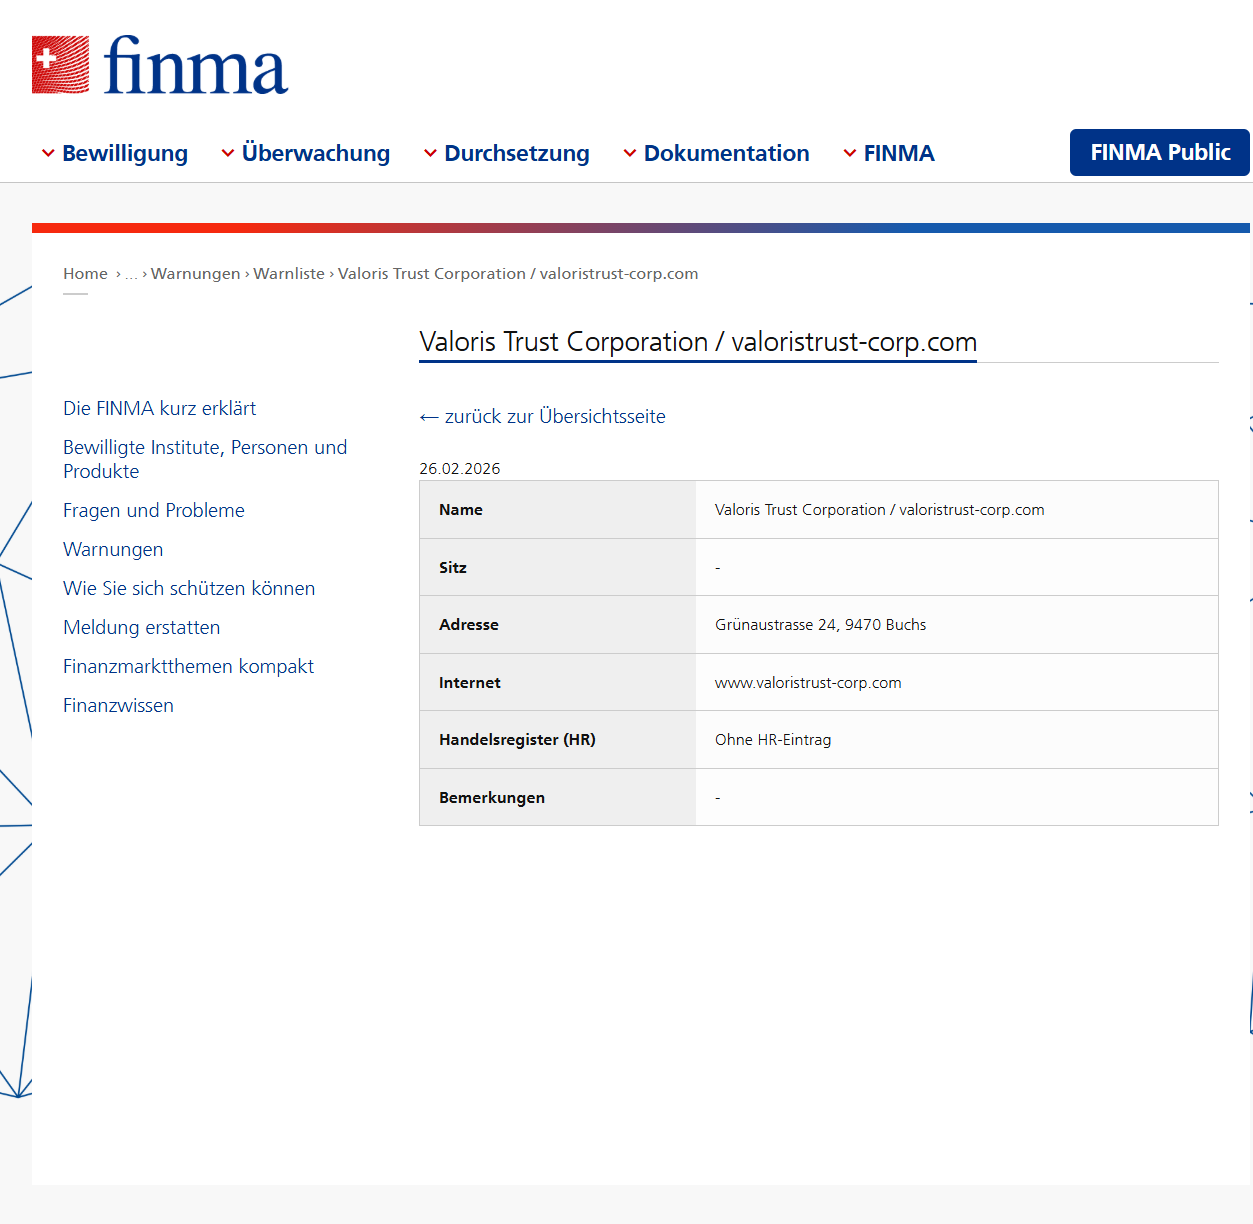Open the Dokumentation menu

pyautogui.click(x=727, y=153)
